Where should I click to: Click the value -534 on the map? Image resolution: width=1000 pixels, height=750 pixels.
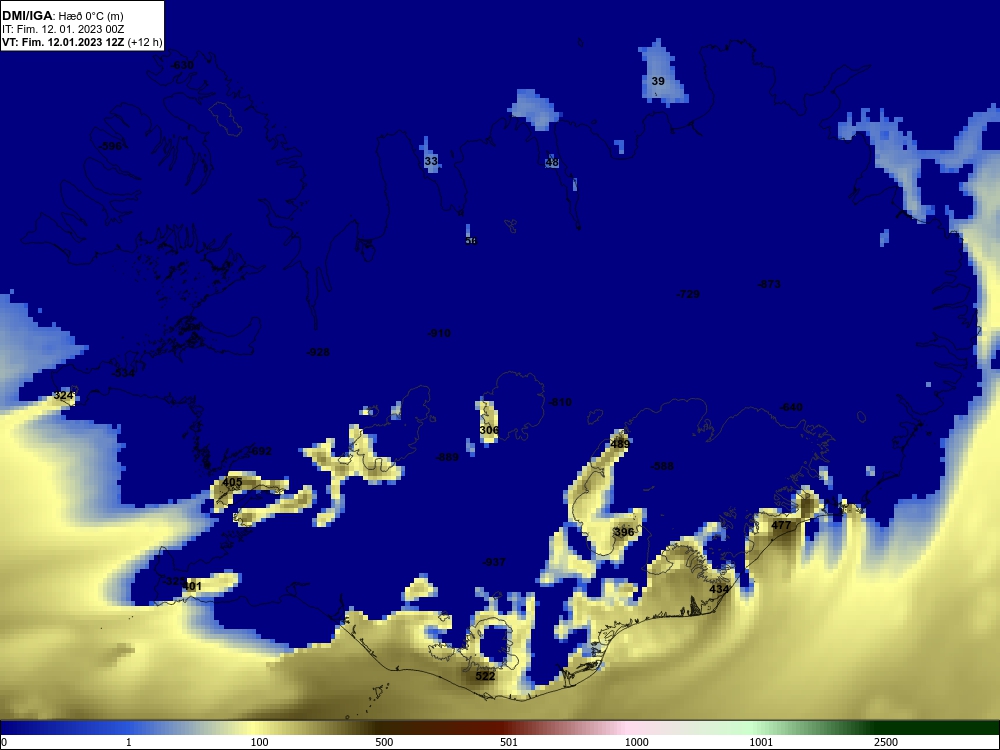point(123,372)
